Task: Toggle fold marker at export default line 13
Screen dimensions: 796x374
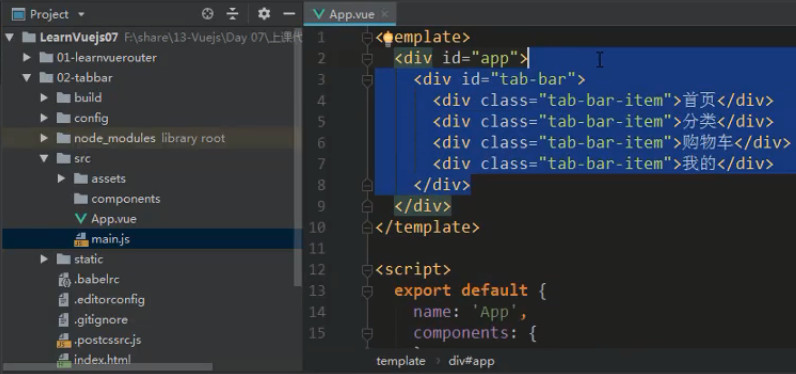Action: tap(367, 291)
